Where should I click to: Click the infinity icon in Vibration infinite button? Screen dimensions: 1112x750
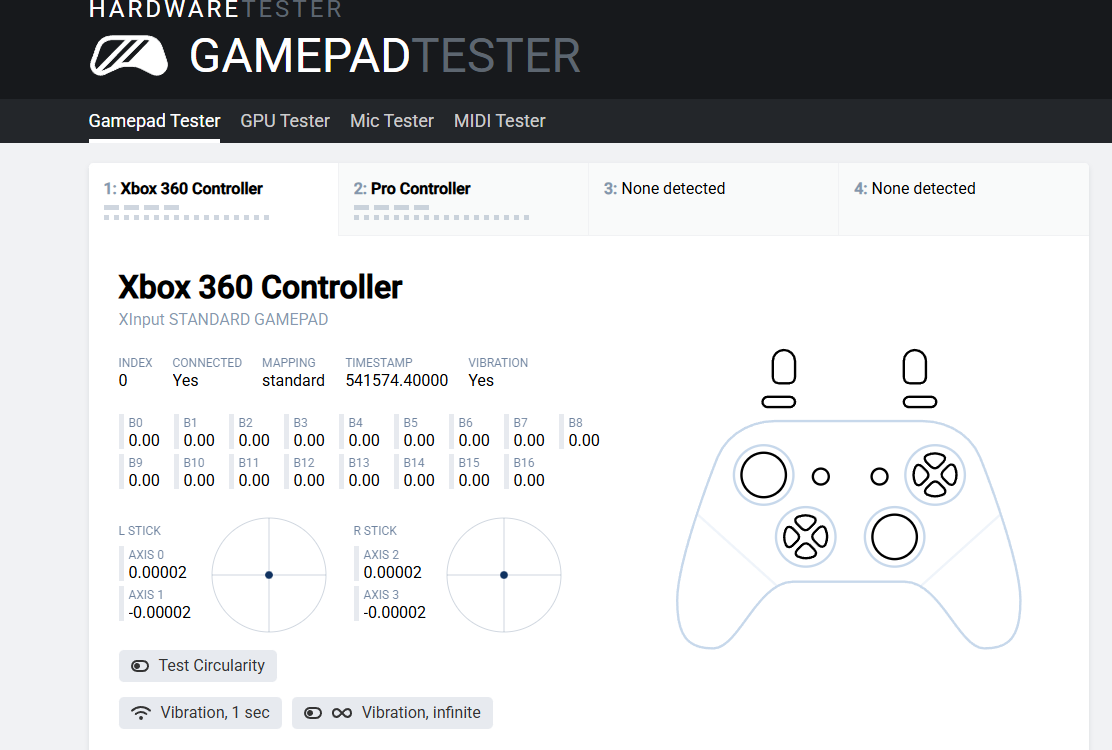pyautogui.click(x=342, y=712)
